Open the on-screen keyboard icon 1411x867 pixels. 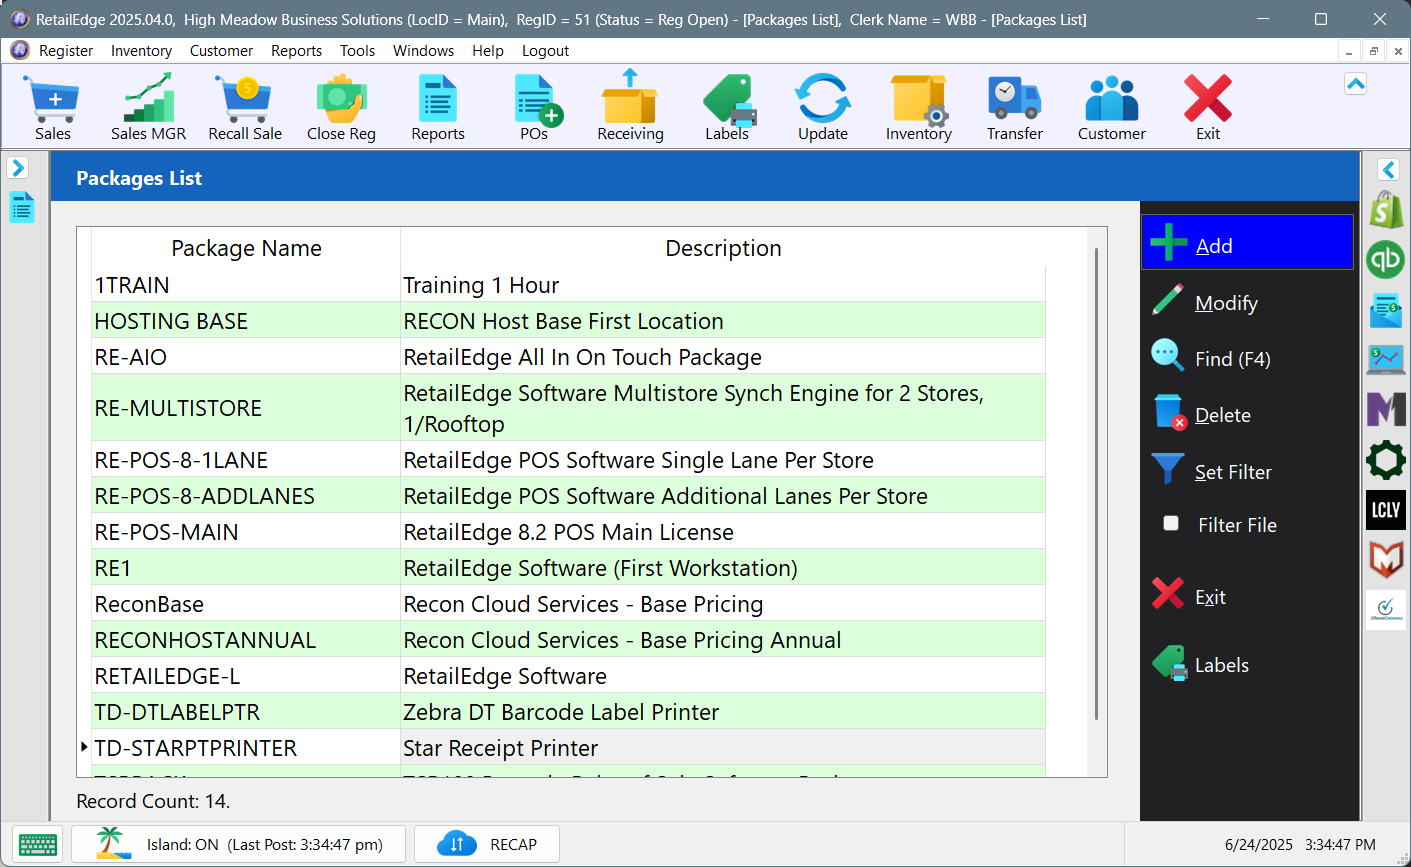(x=38, y=844)
